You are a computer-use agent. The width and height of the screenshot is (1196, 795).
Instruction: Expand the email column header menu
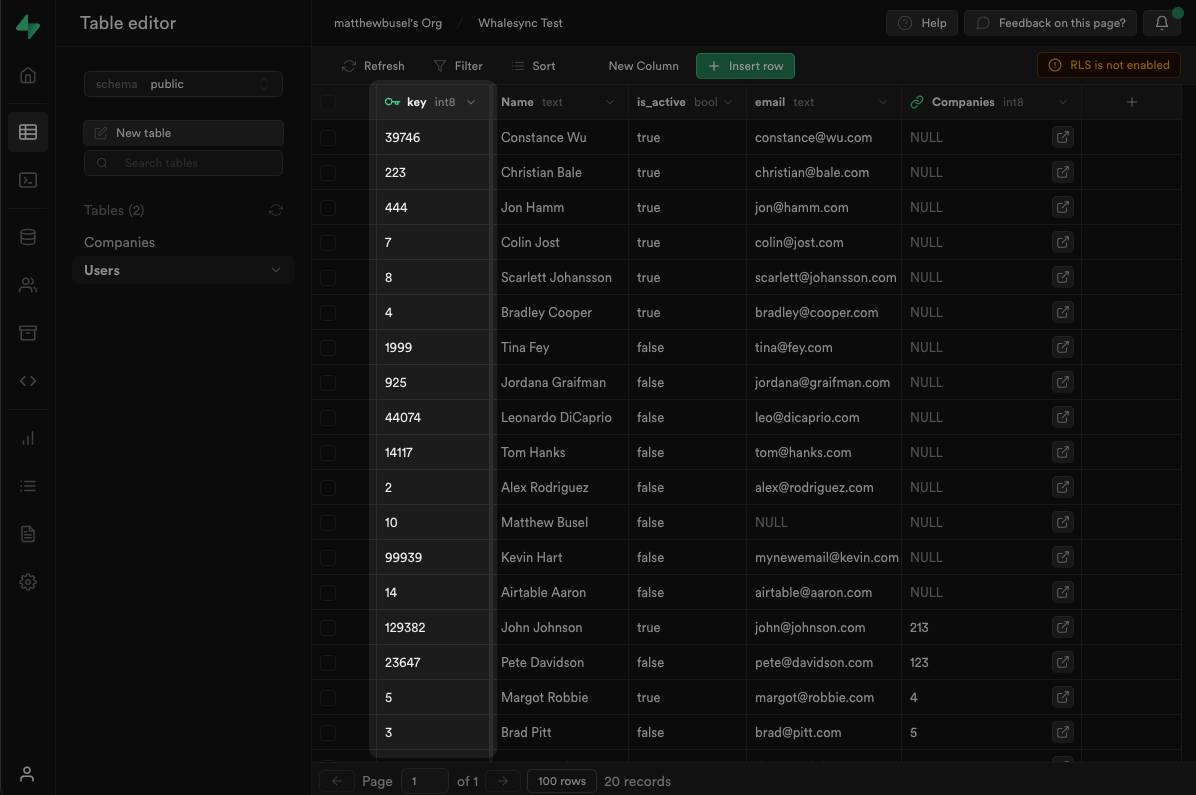tap(883, 102)
